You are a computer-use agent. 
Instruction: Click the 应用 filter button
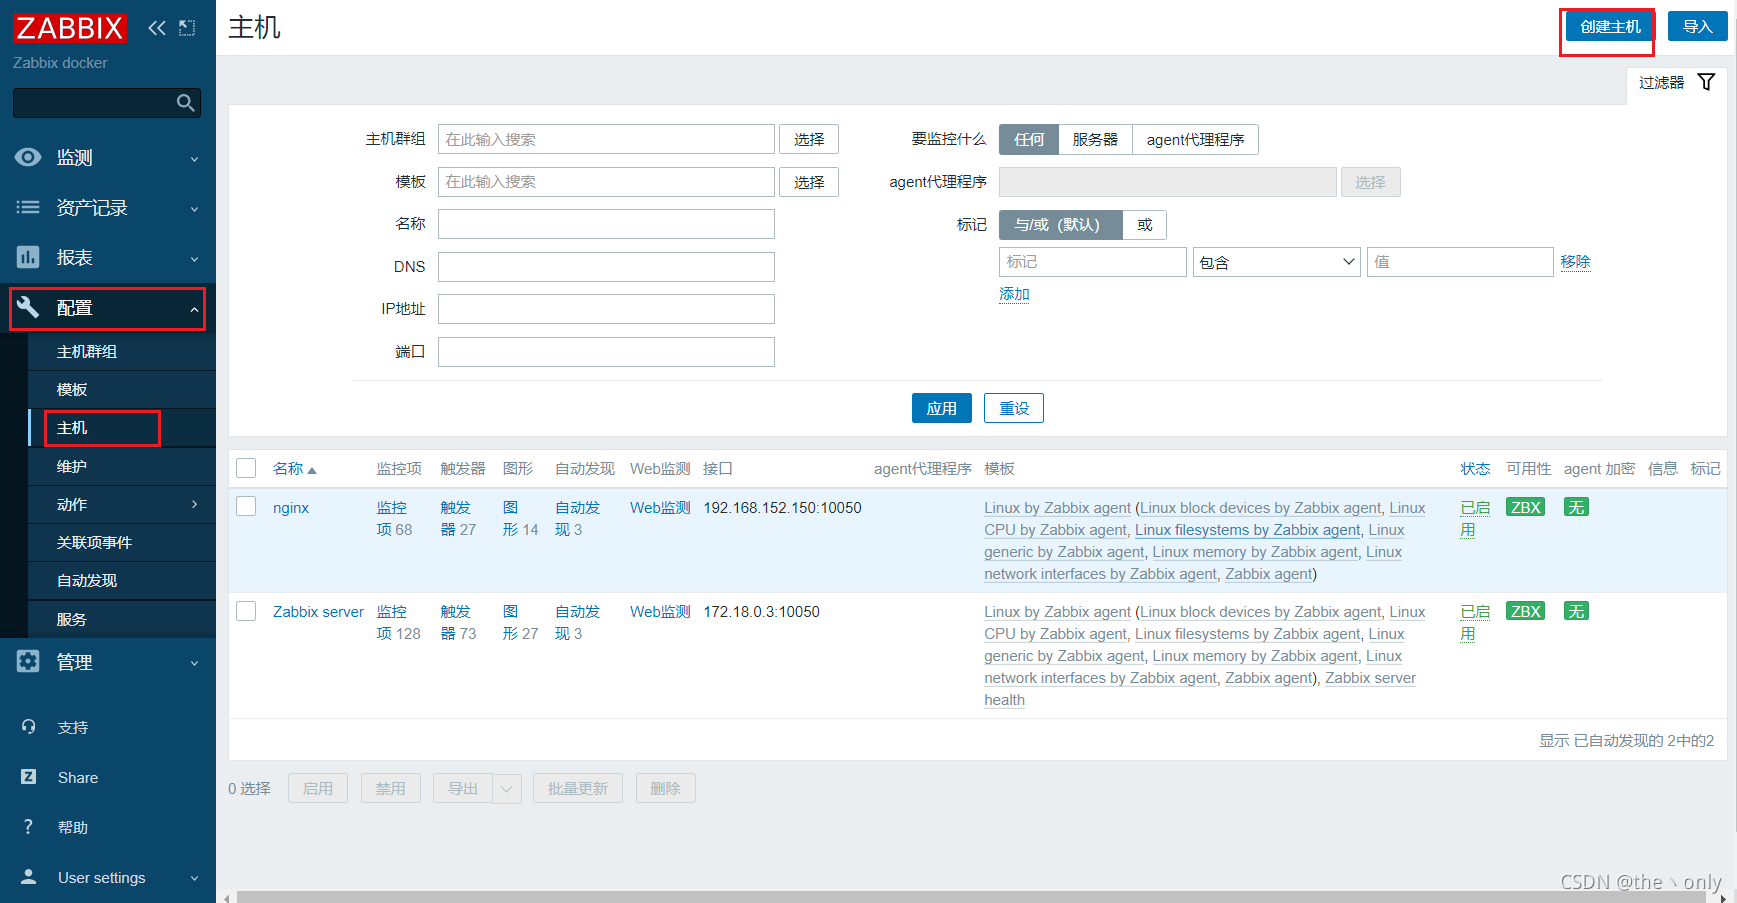tap(941, 408)
